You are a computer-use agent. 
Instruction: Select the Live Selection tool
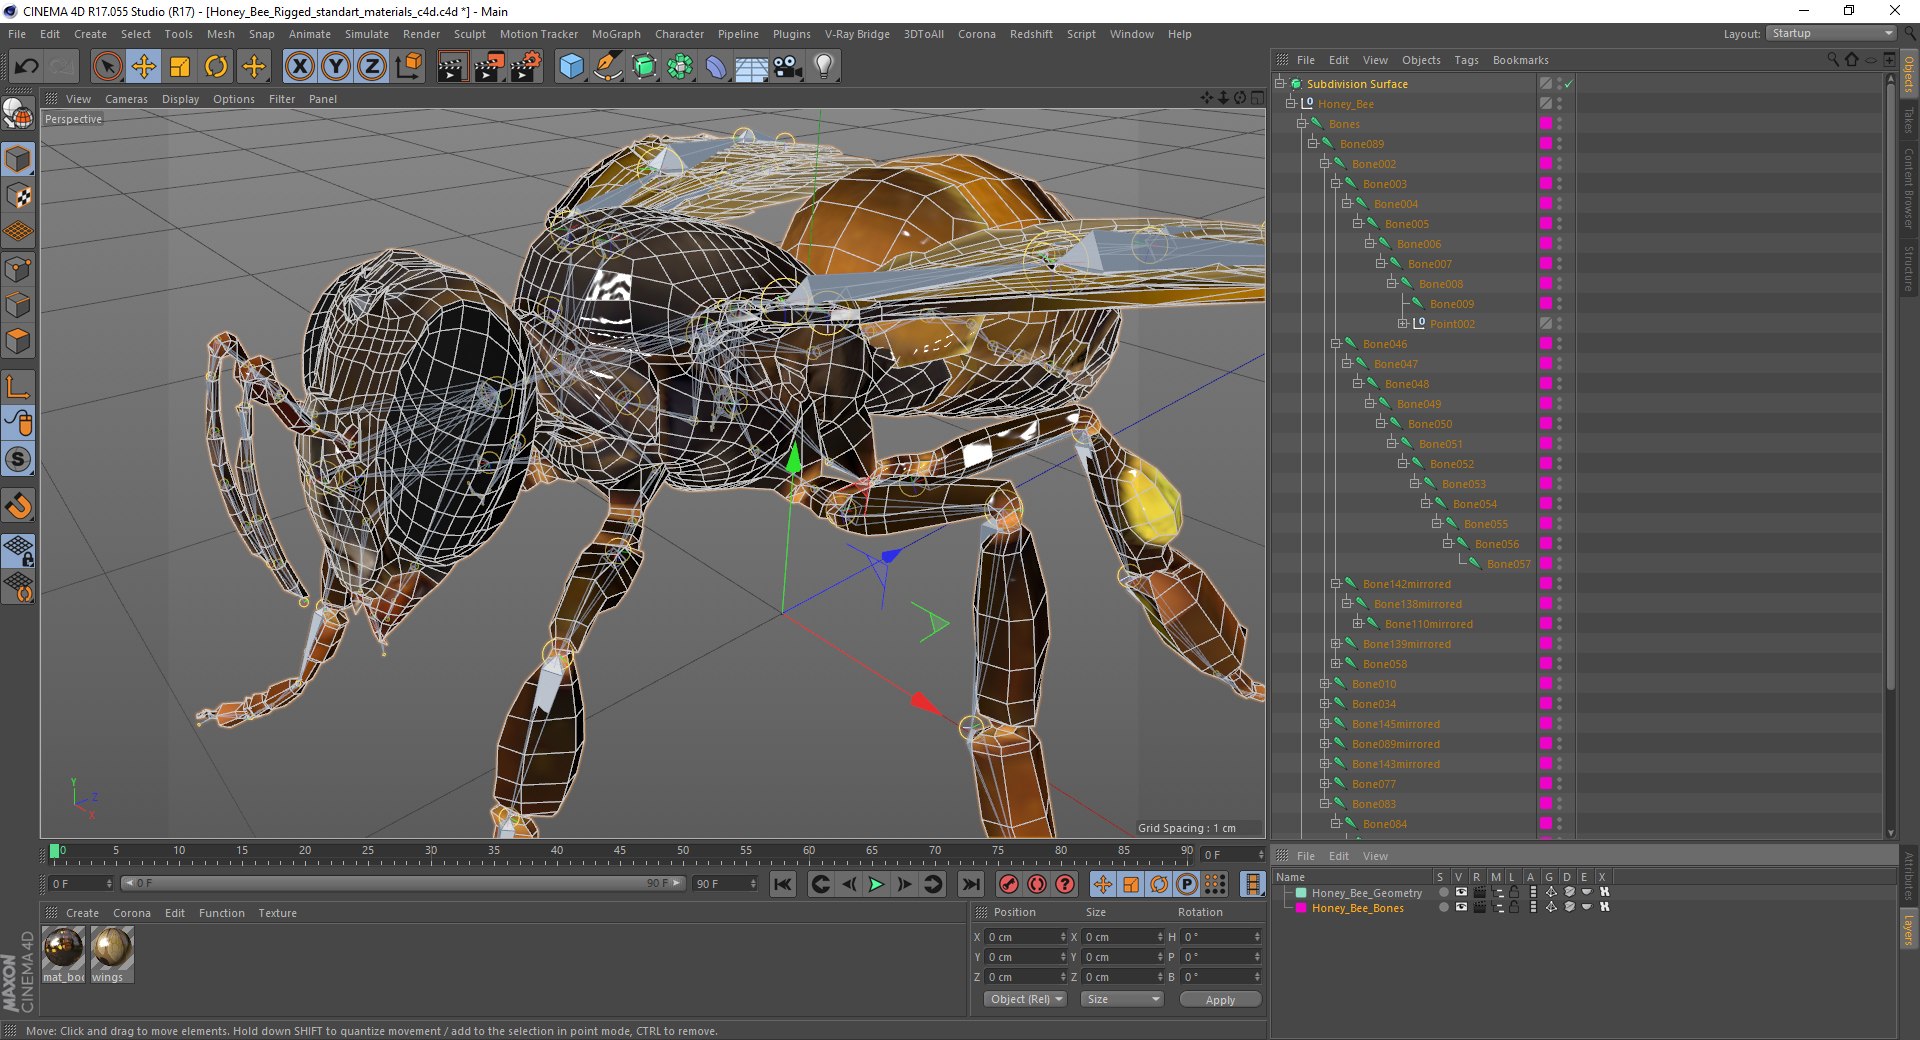tap(107, 67)
